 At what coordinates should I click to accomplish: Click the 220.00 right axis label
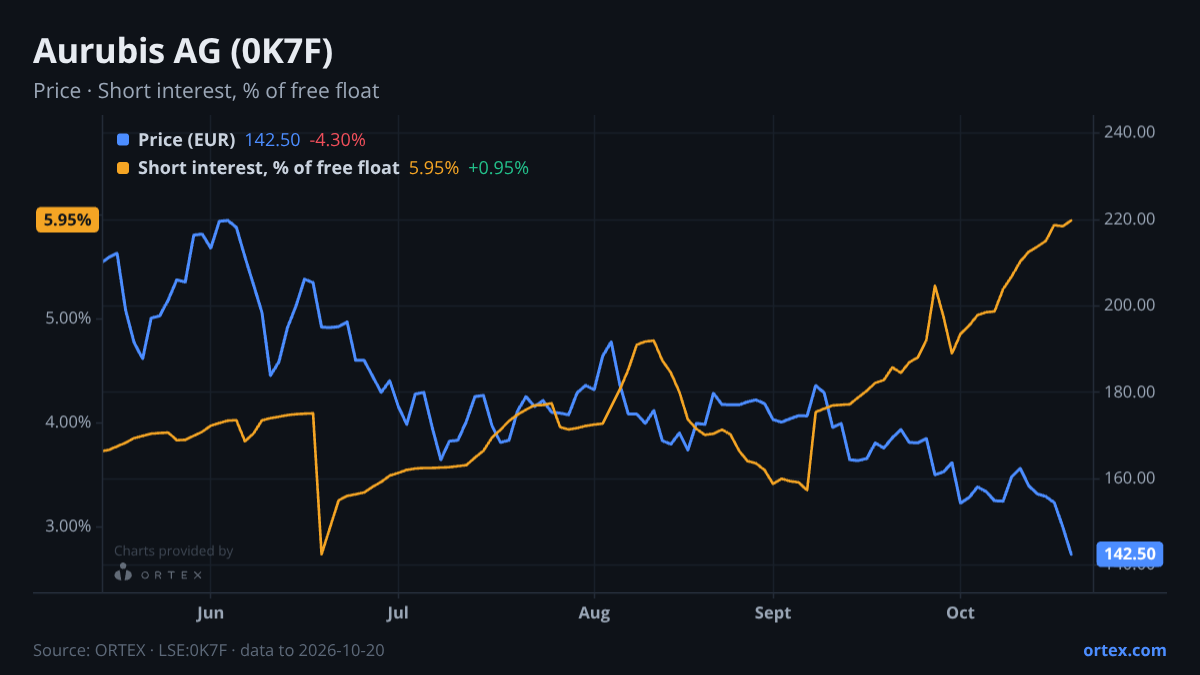click(x=1131, y=219)
